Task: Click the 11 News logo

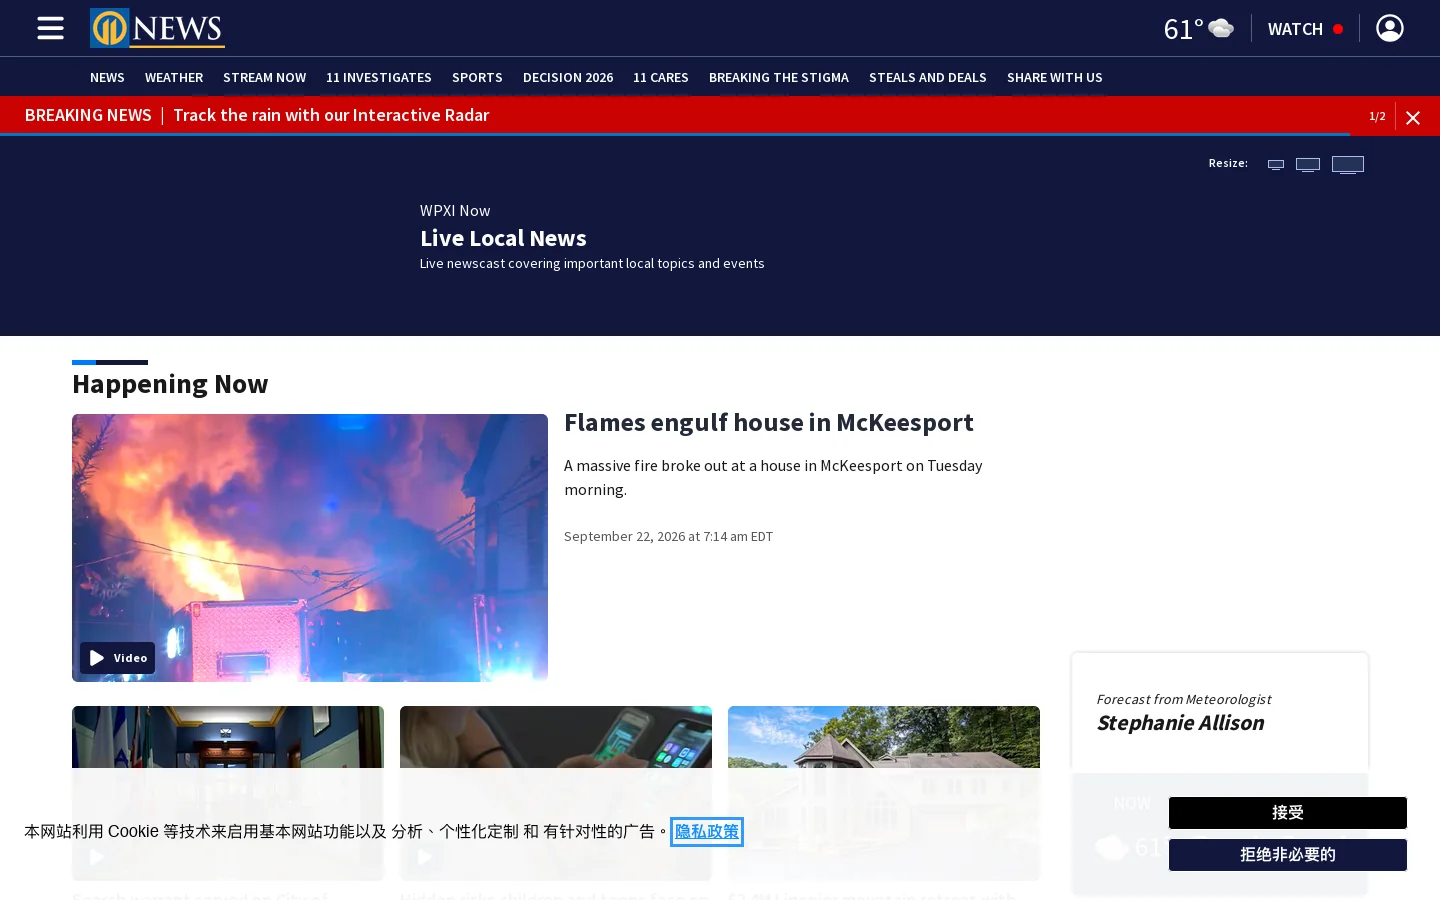Action: coord(157,28)
